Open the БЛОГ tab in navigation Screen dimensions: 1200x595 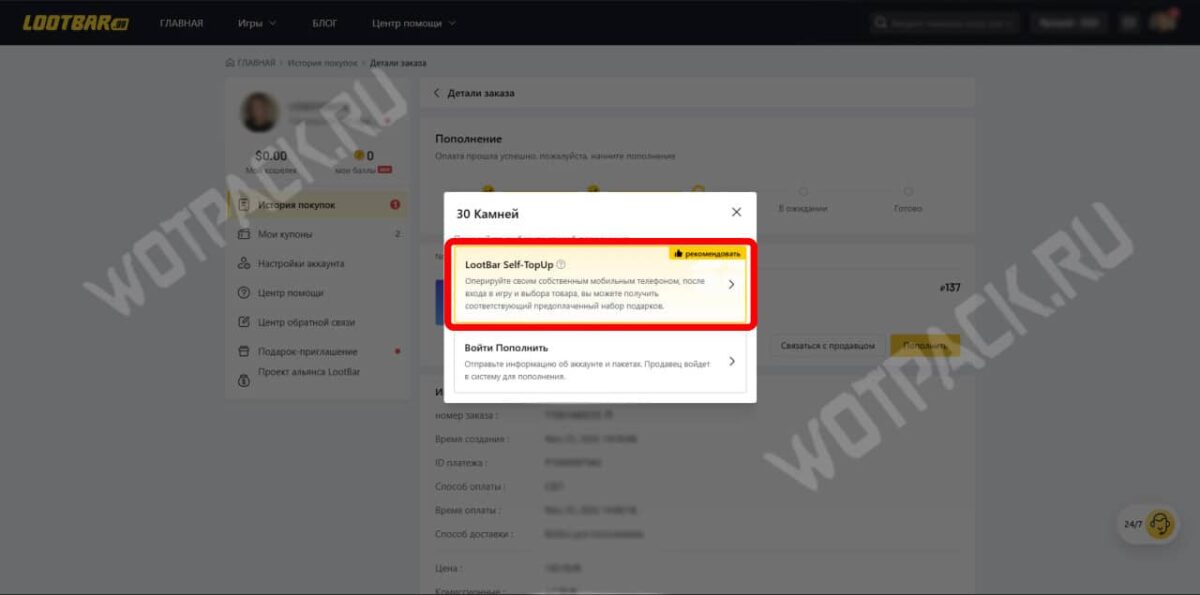tap(324, 23)
